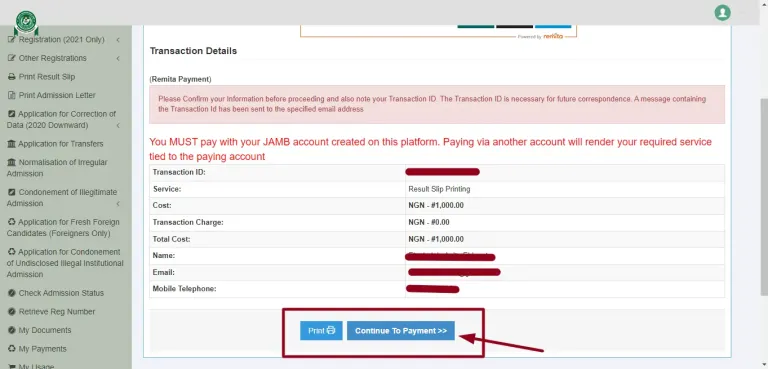768x369 pixels.
Task: Open My Payments in sidebar
Action: (x=43, y=349)
